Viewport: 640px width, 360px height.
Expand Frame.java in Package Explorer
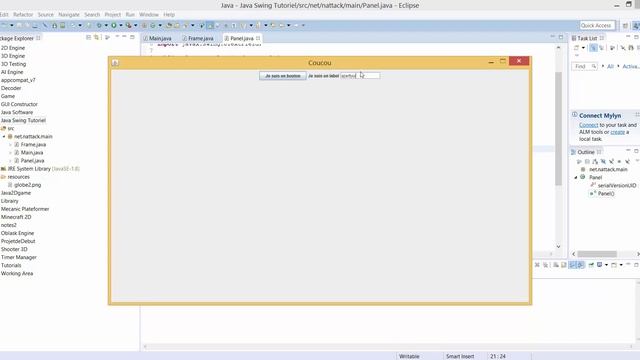[11, 144]
